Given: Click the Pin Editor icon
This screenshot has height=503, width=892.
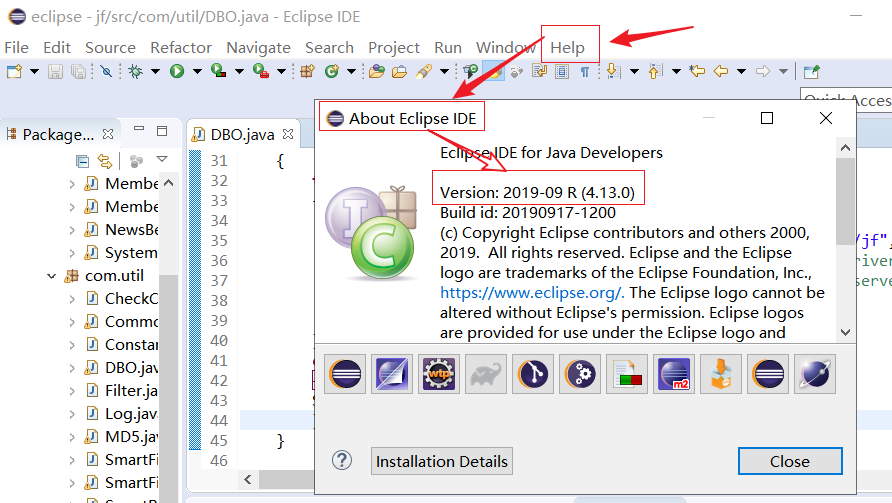Looking at the screenshot, I should (812, 72).
